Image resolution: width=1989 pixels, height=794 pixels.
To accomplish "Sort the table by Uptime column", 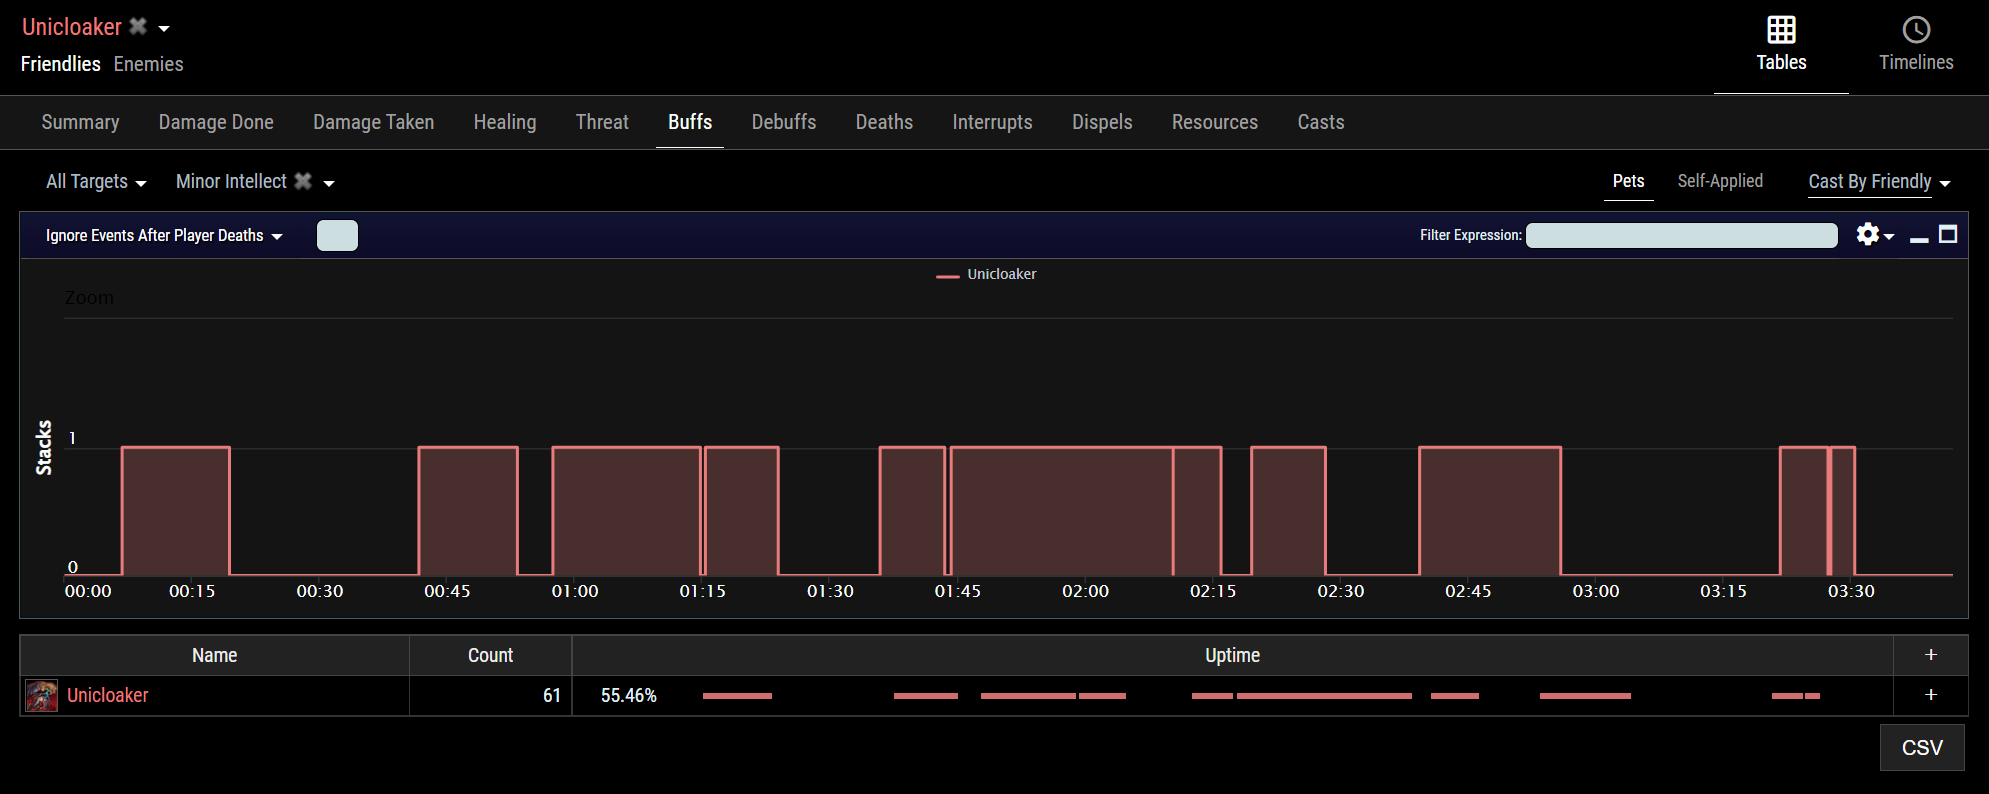I will click(1232, 655).
